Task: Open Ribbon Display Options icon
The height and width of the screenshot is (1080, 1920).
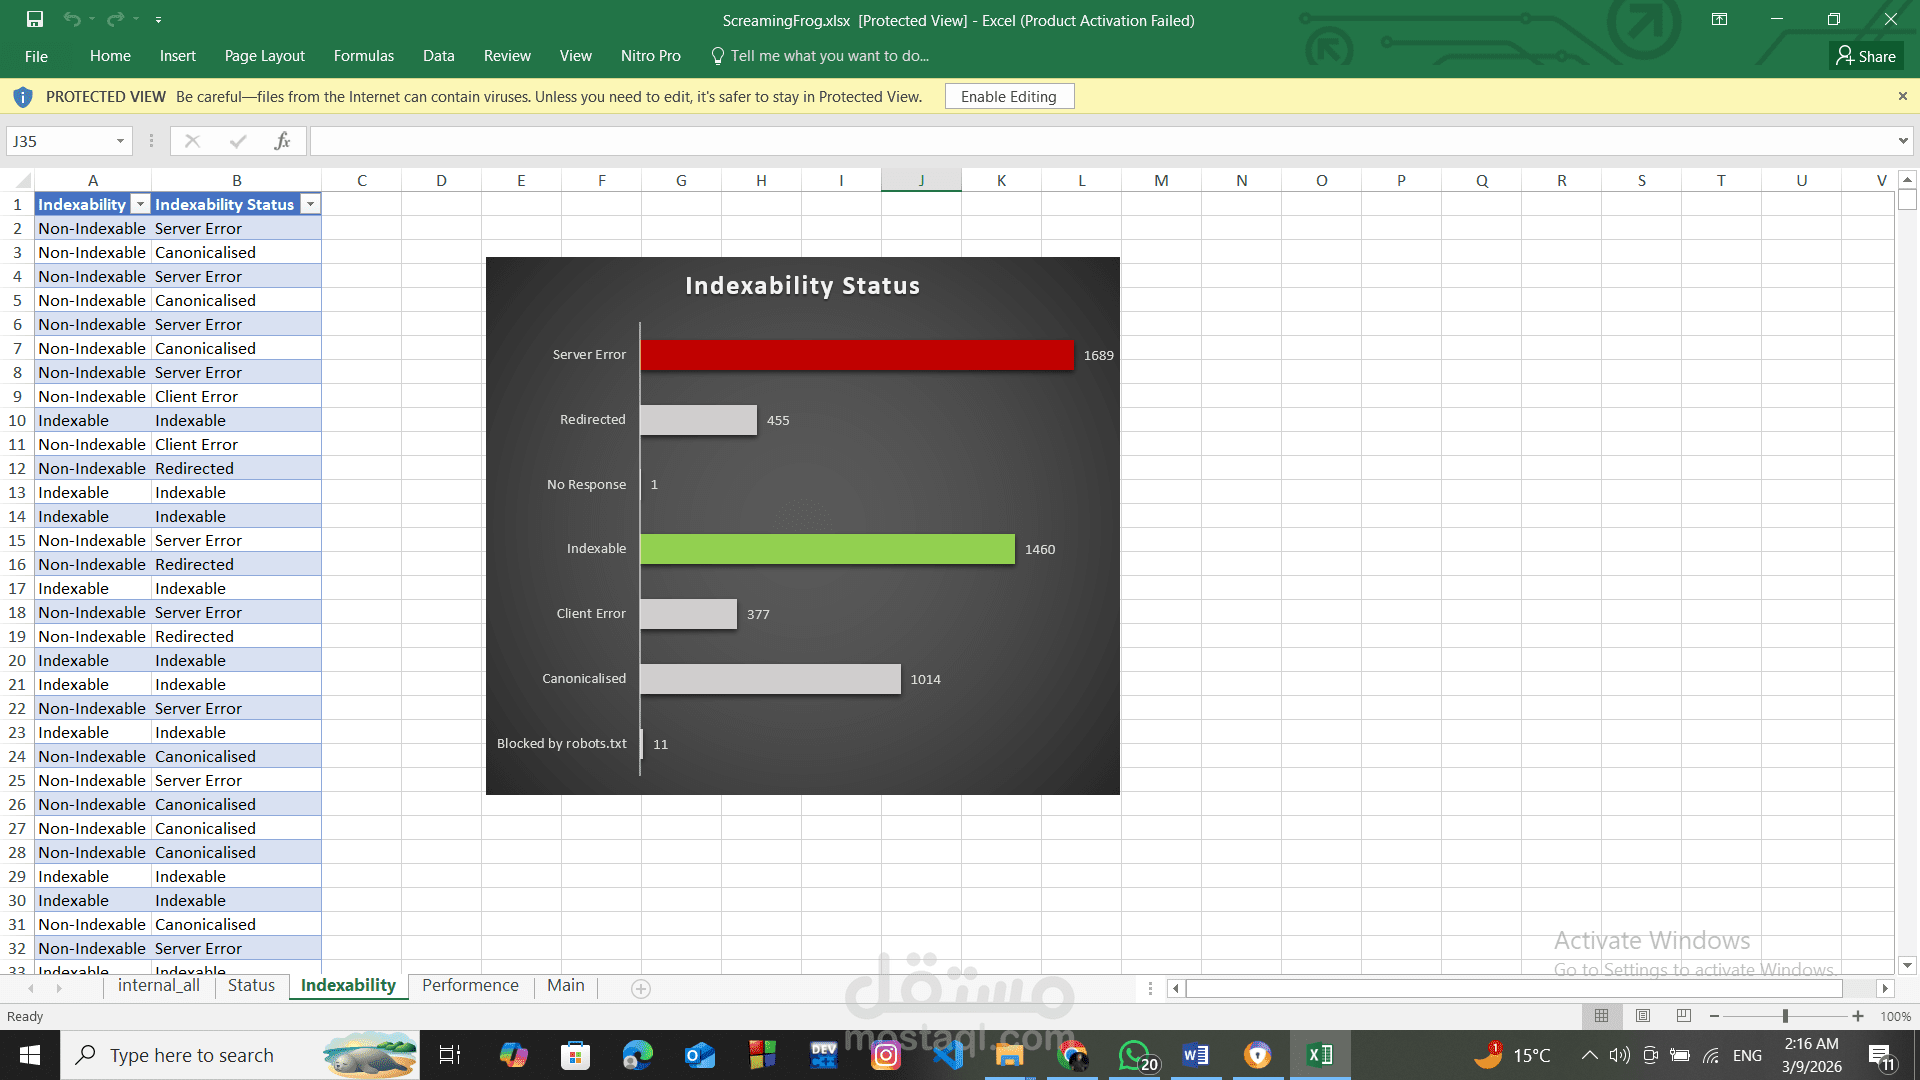Action: point(1719,19)
